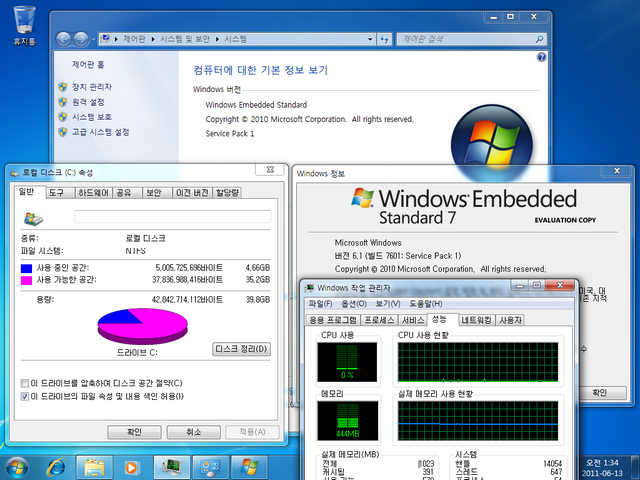
Task: Select the 일반 tab in disk properties
Action: click(29, 192)
